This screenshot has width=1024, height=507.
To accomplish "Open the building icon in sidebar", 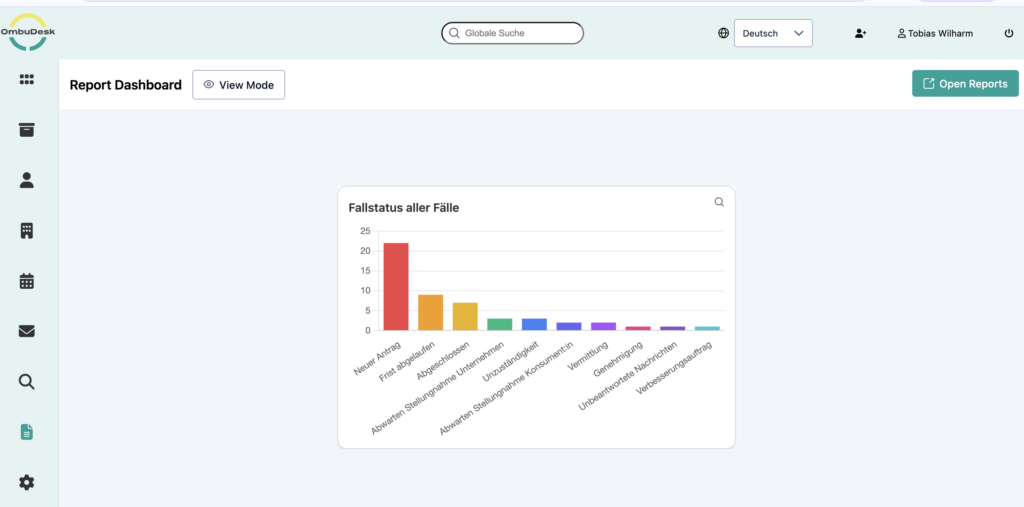I will [x=27, y=231].
